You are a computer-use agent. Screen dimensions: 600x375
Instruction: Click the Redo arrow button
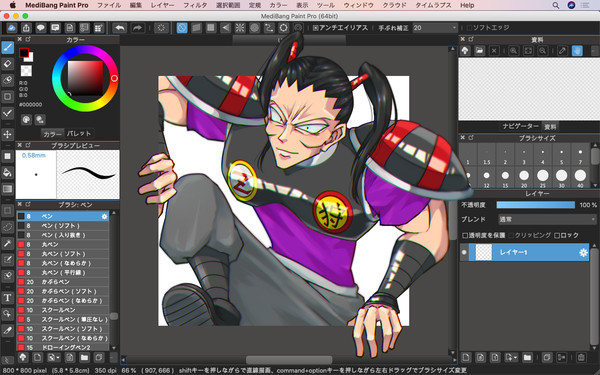click(137, 28)
